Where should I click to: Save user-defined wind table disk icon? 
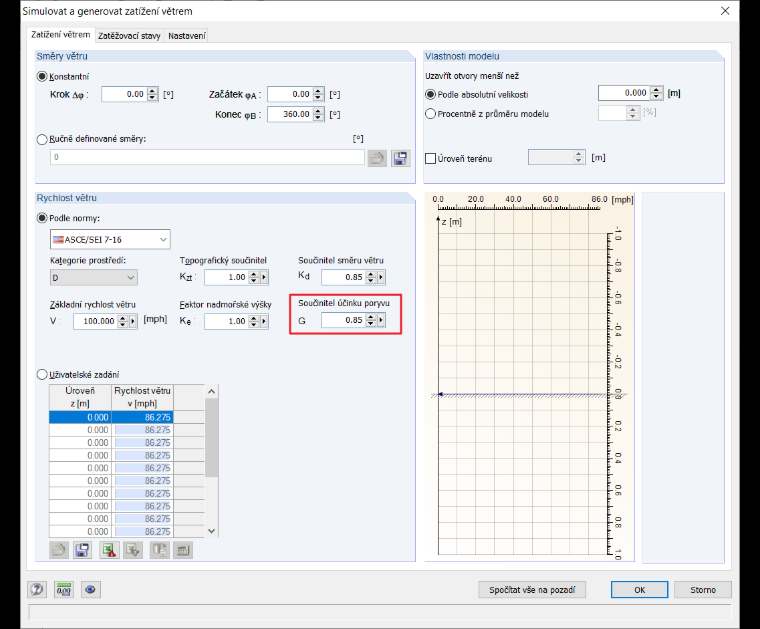[x=82, y=550]
